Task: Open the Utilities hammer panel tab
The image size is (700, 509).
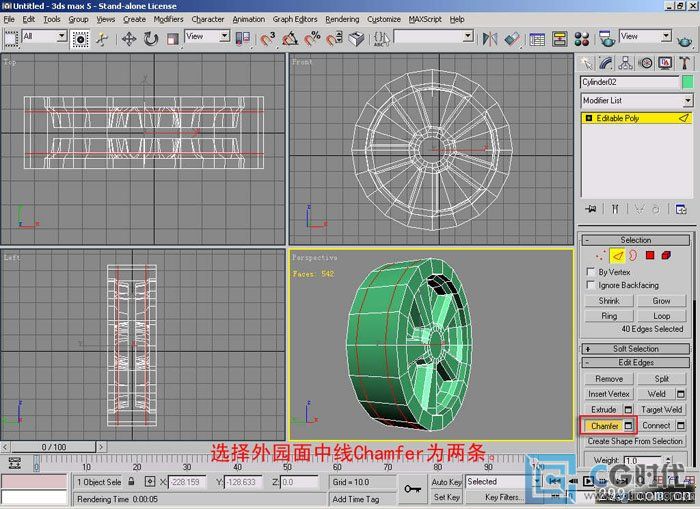Action: point(685,63)
